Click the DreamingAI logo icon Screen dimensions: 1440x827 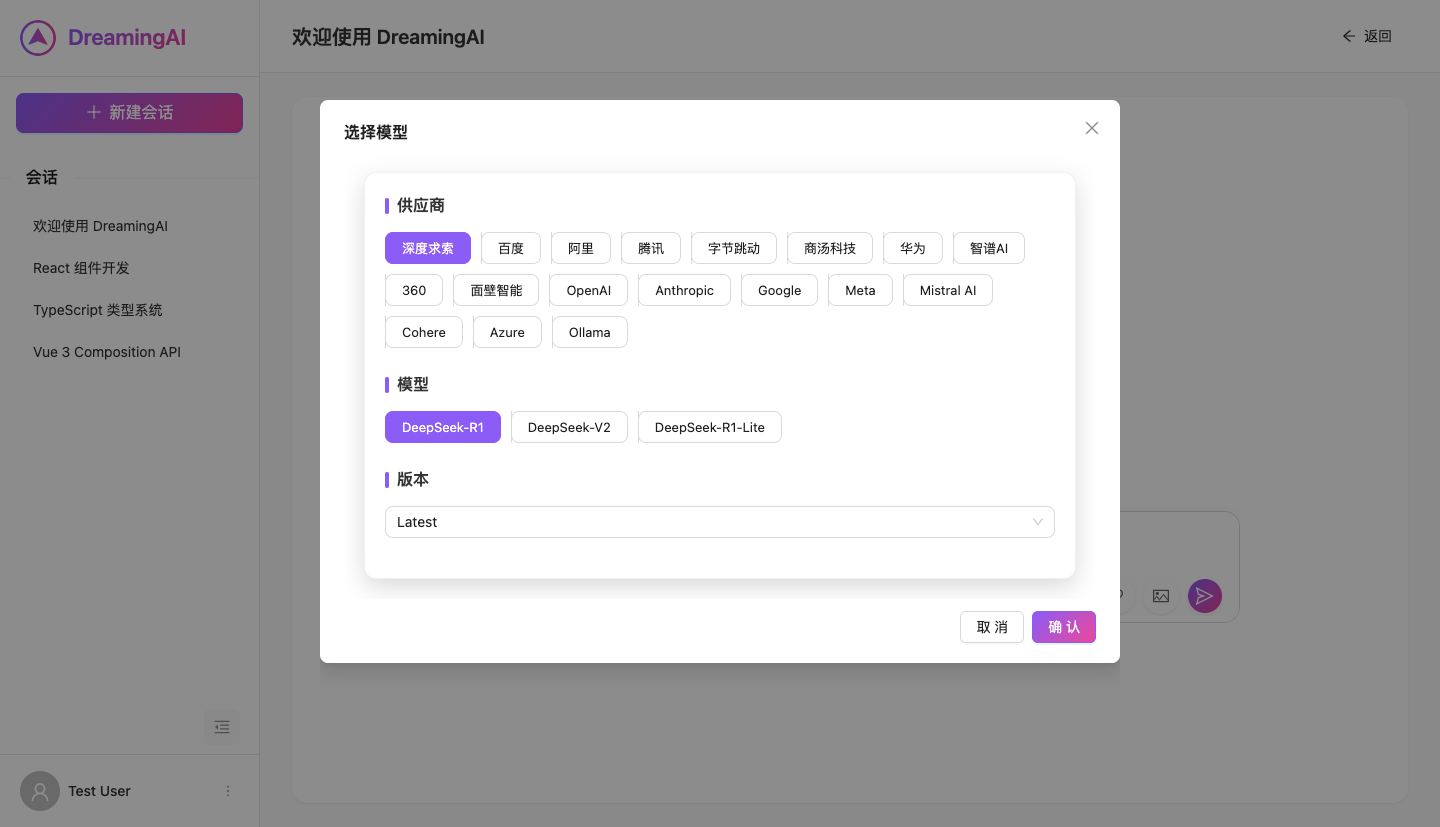tap(38, 38)
